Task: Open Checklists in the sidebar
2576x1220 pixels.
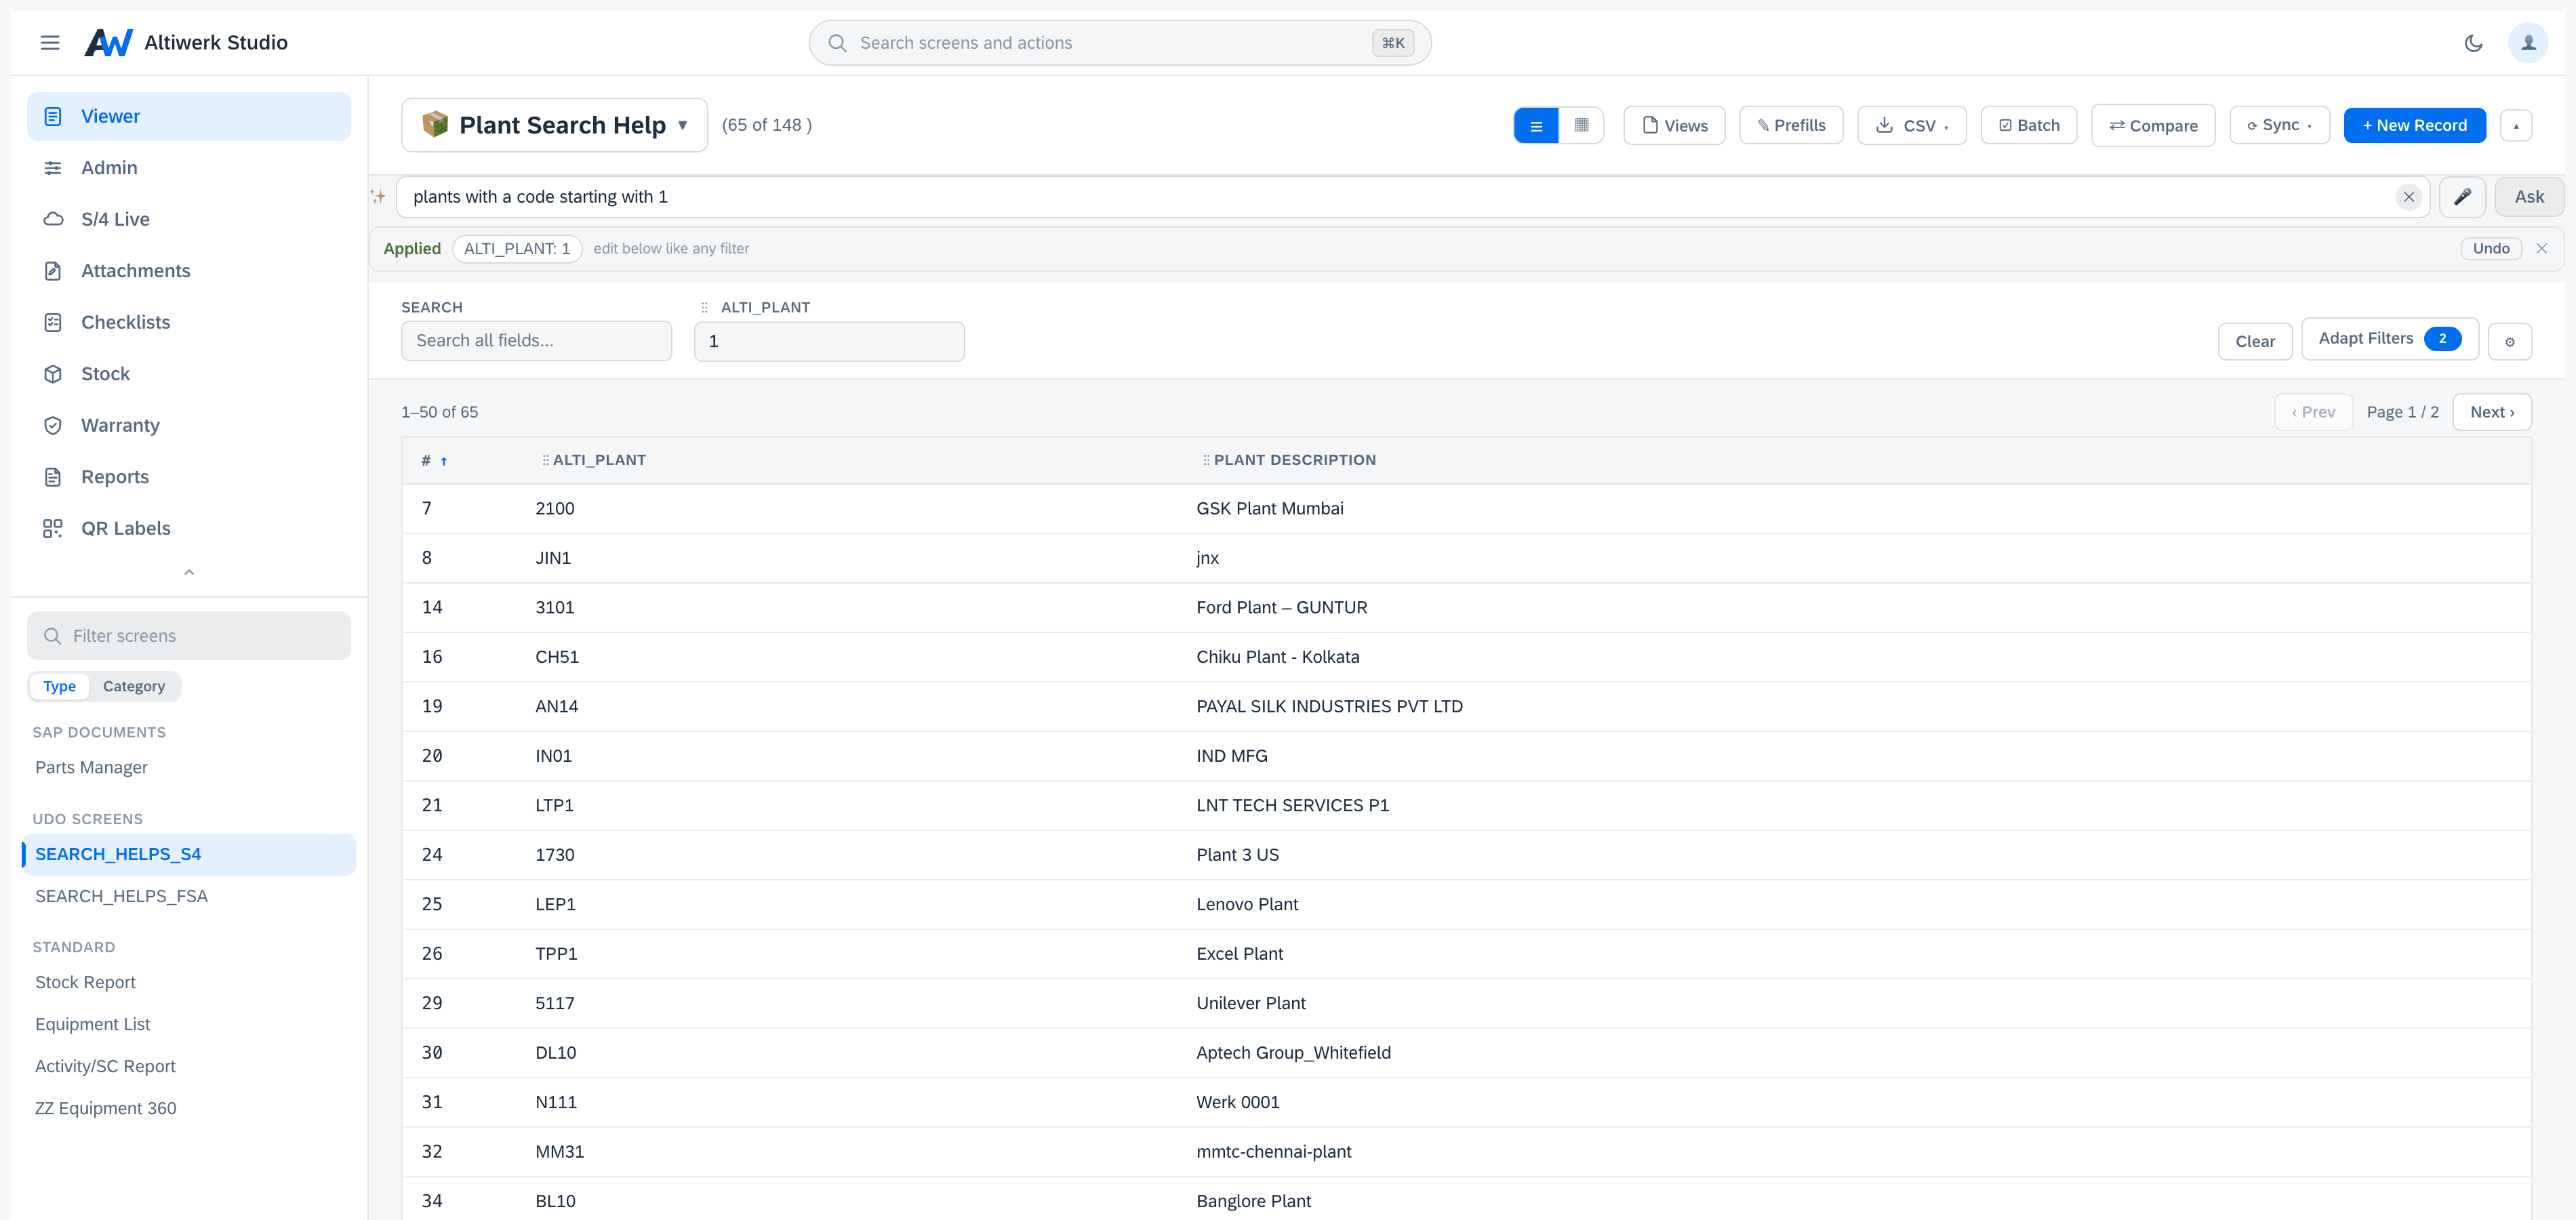Action: click(x=189, y=322)
